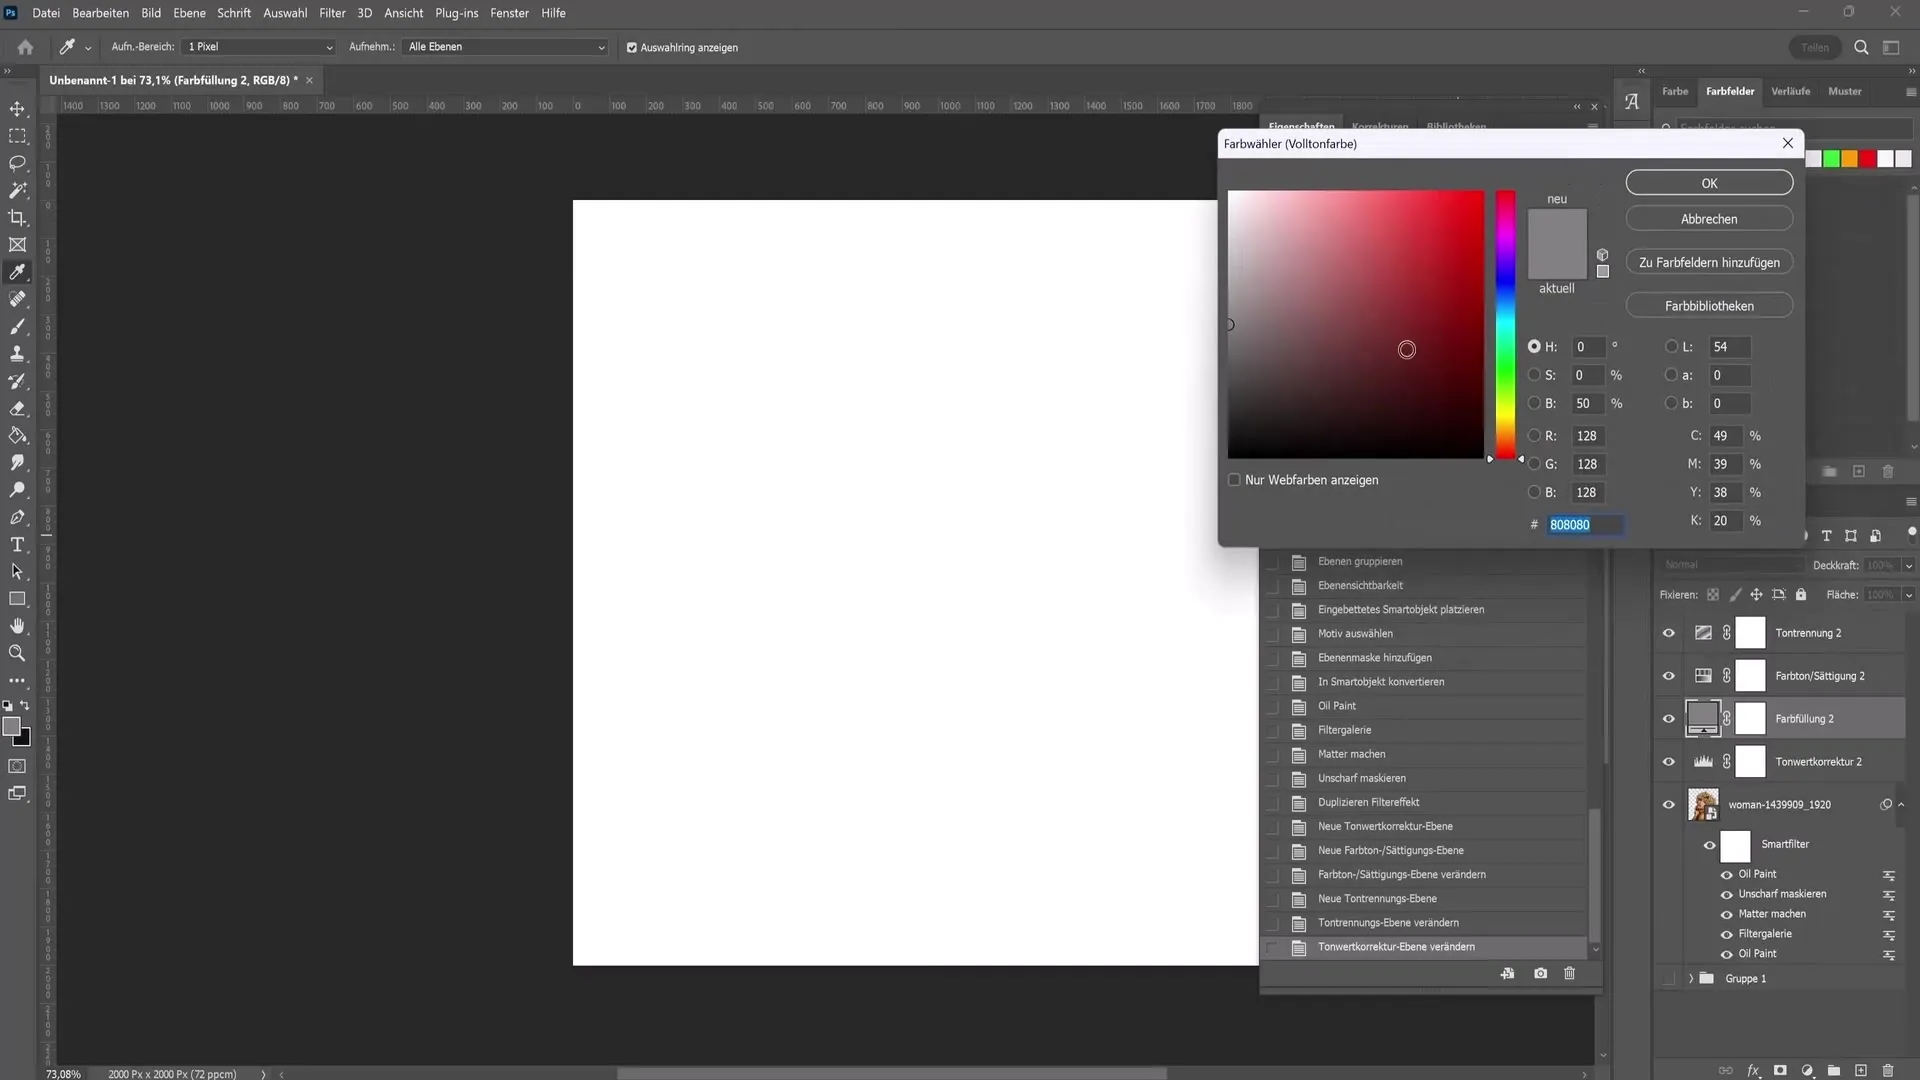
Task: Hide the woman-1439909_1920 layer
Action: [1668, 805]
